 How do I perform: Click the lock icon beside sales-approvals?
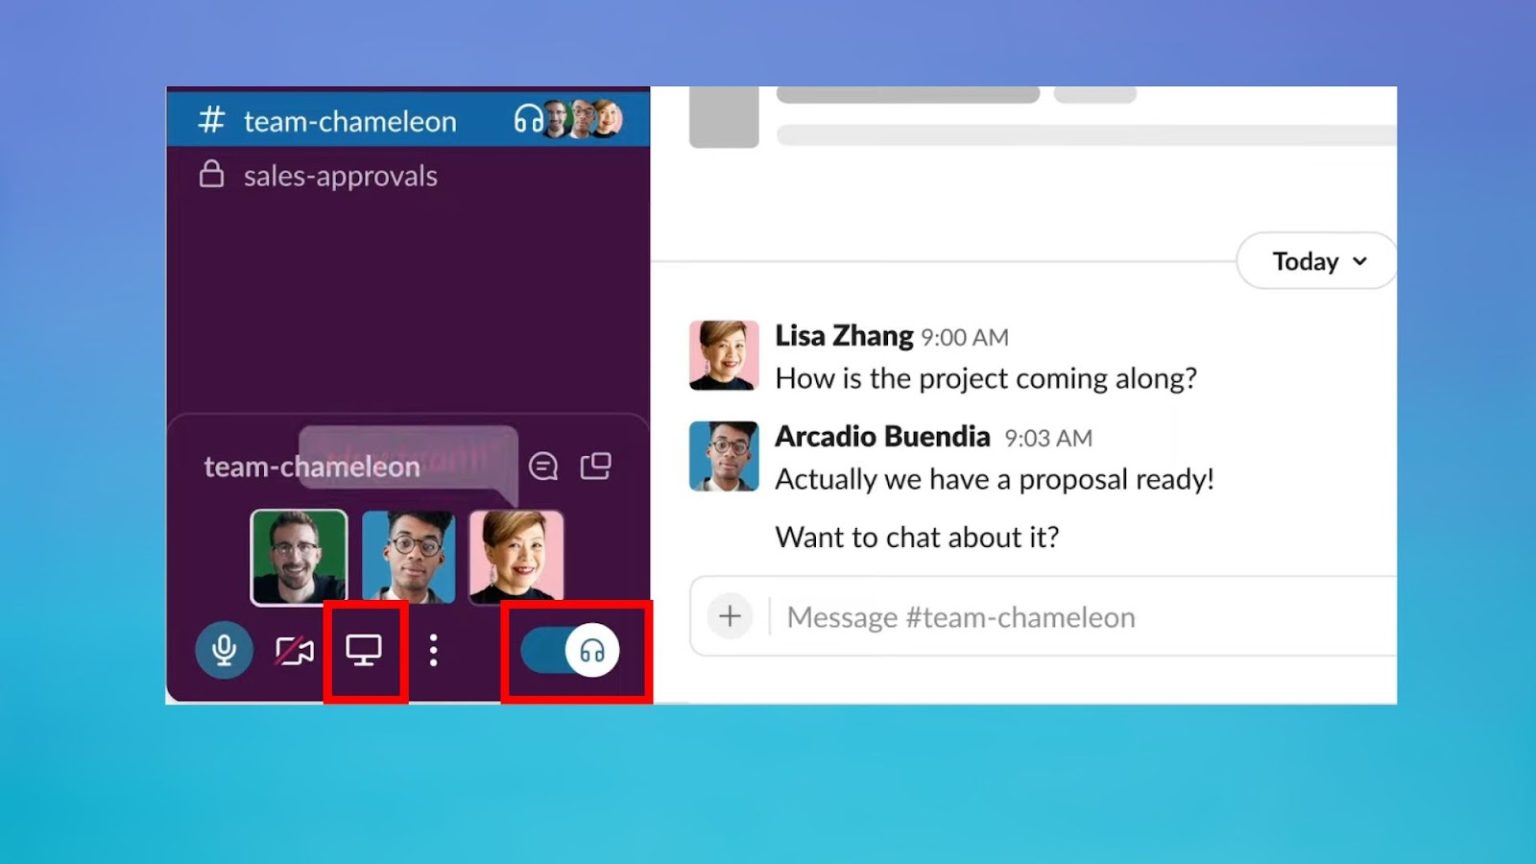[x=211, y=176]
